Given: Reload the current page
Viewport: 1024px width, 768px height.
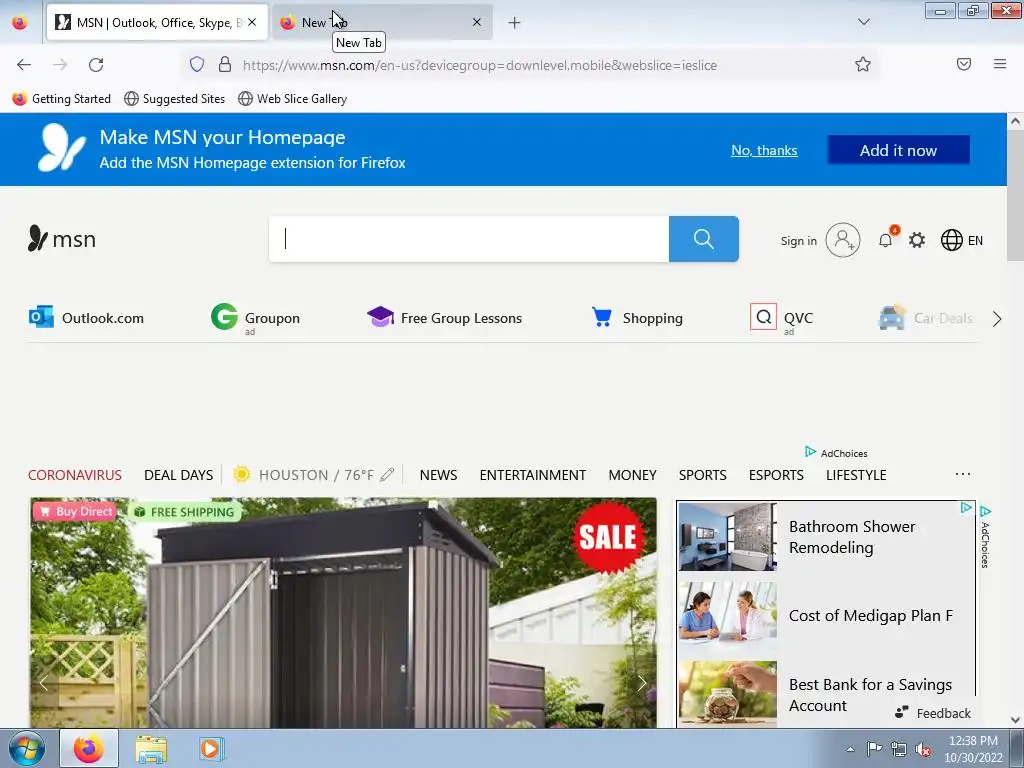Looking at the screenshot, I should click(96, 65).
